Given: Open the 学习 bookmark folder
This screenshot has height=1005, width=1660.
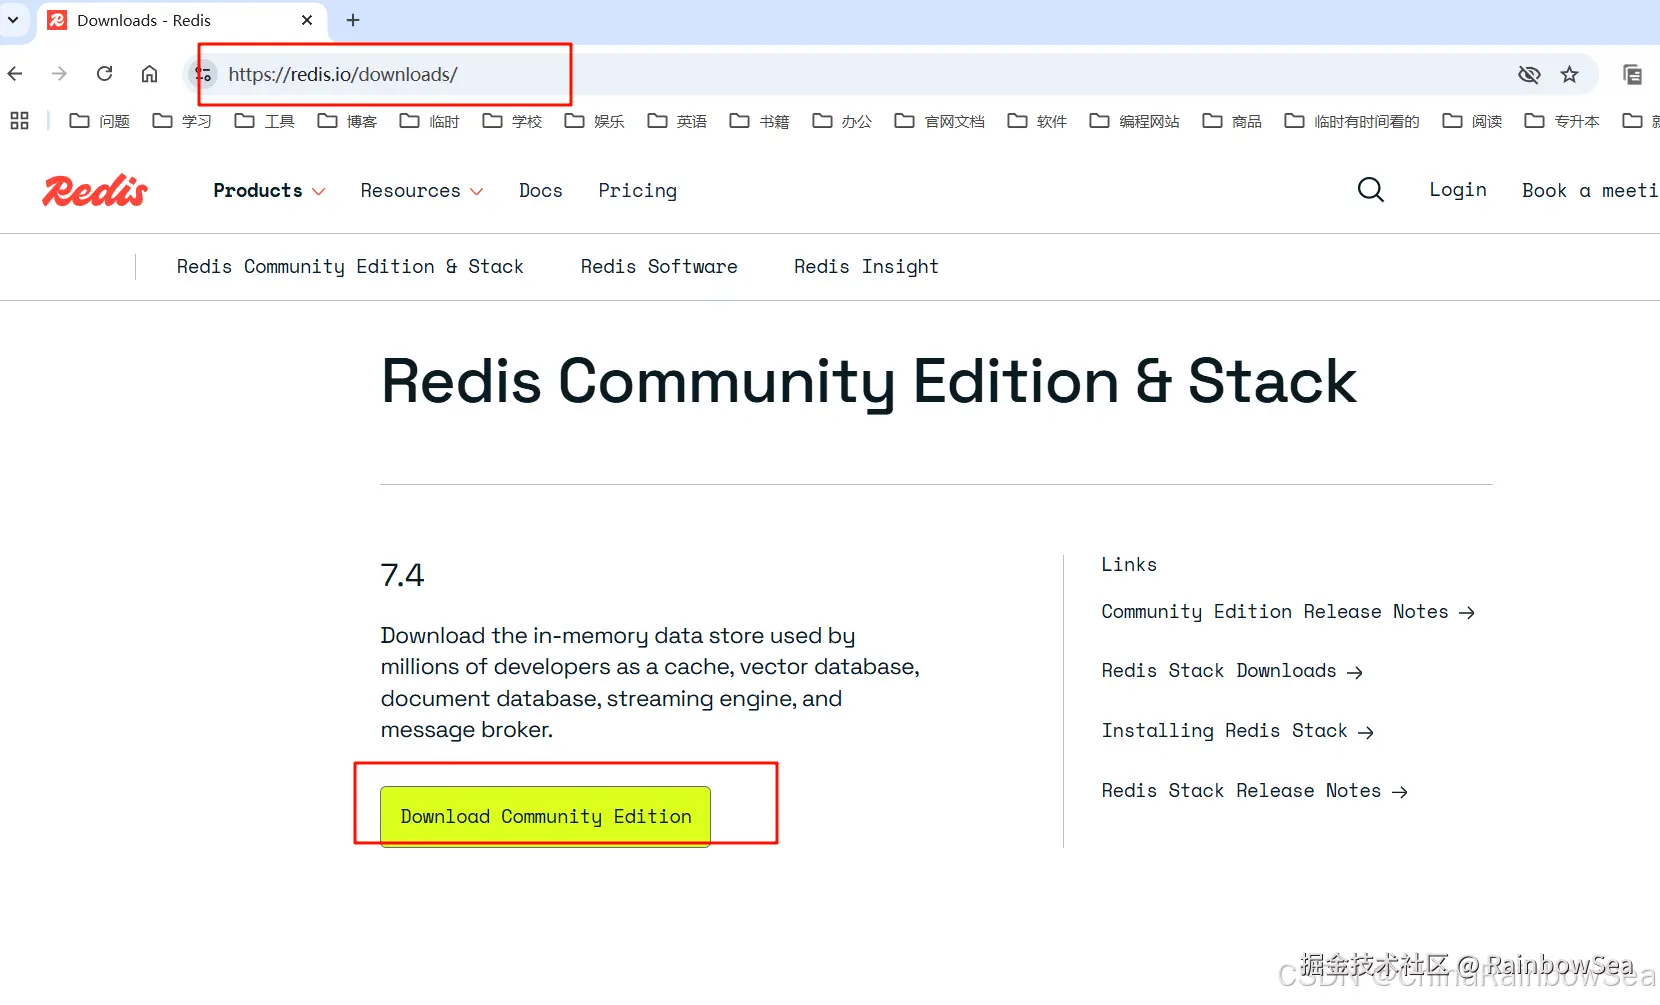Looking at the screenshot, I should tap(182, 121).
